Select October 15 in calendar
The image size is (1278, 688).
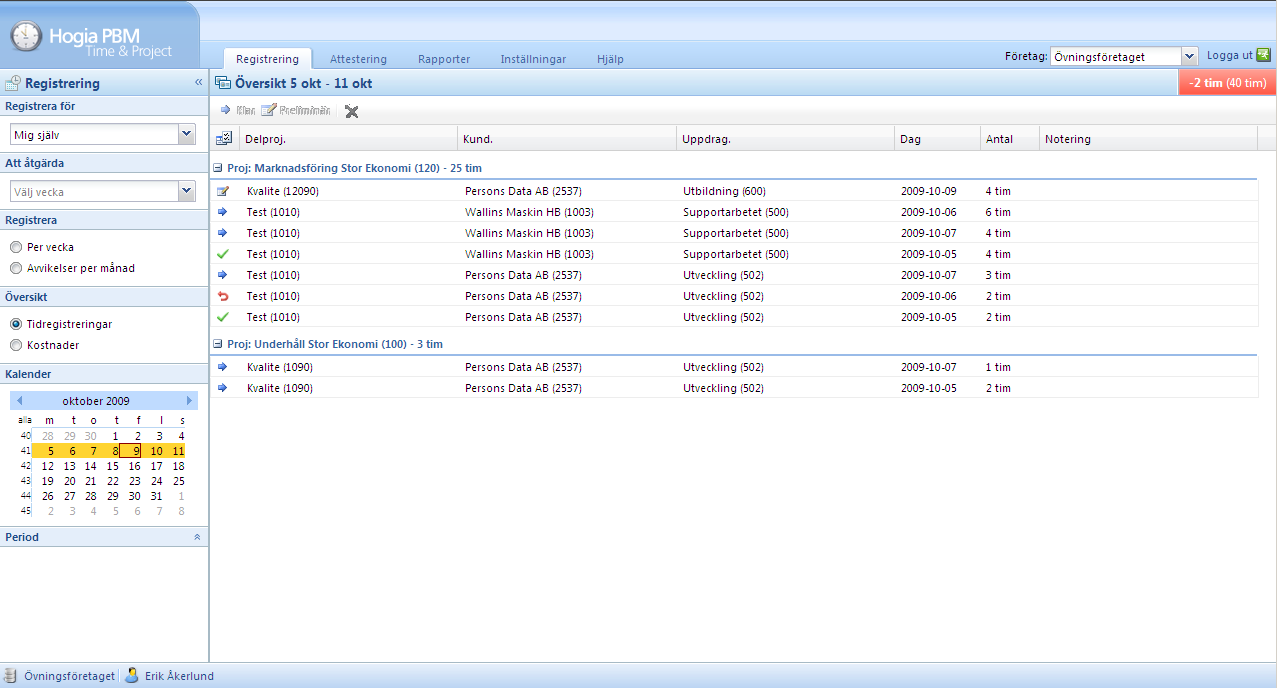point(113,466)
